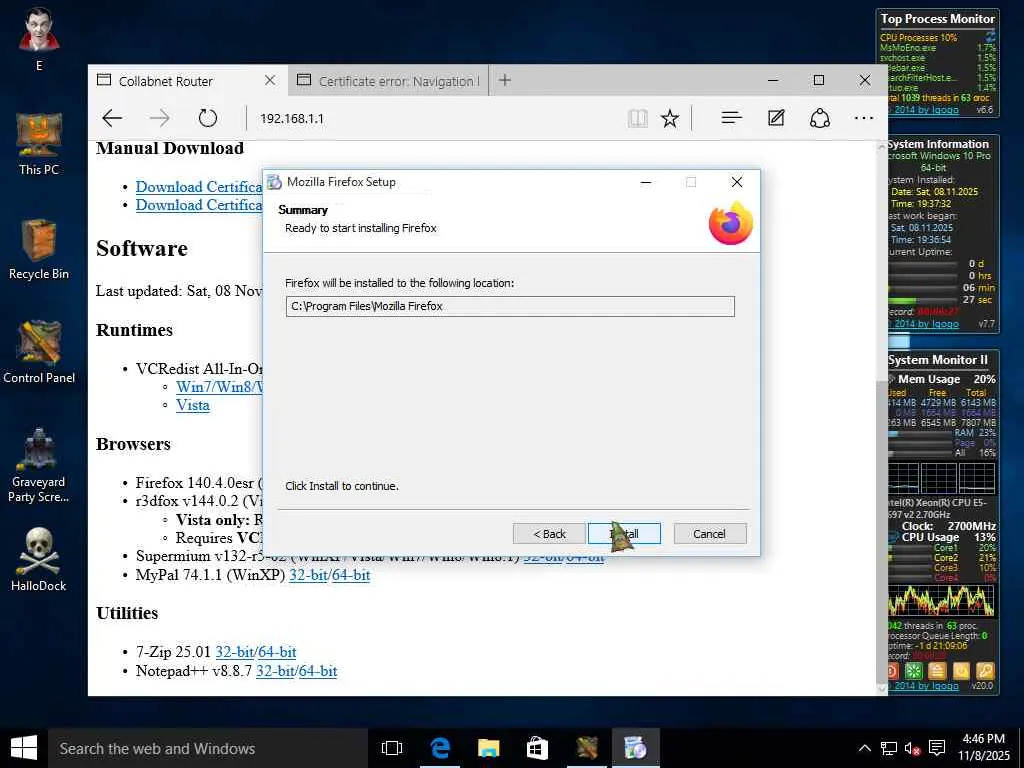Screen dimensions: 1024x768
Task: Go back in Edge browser
Action: (112, 118)
